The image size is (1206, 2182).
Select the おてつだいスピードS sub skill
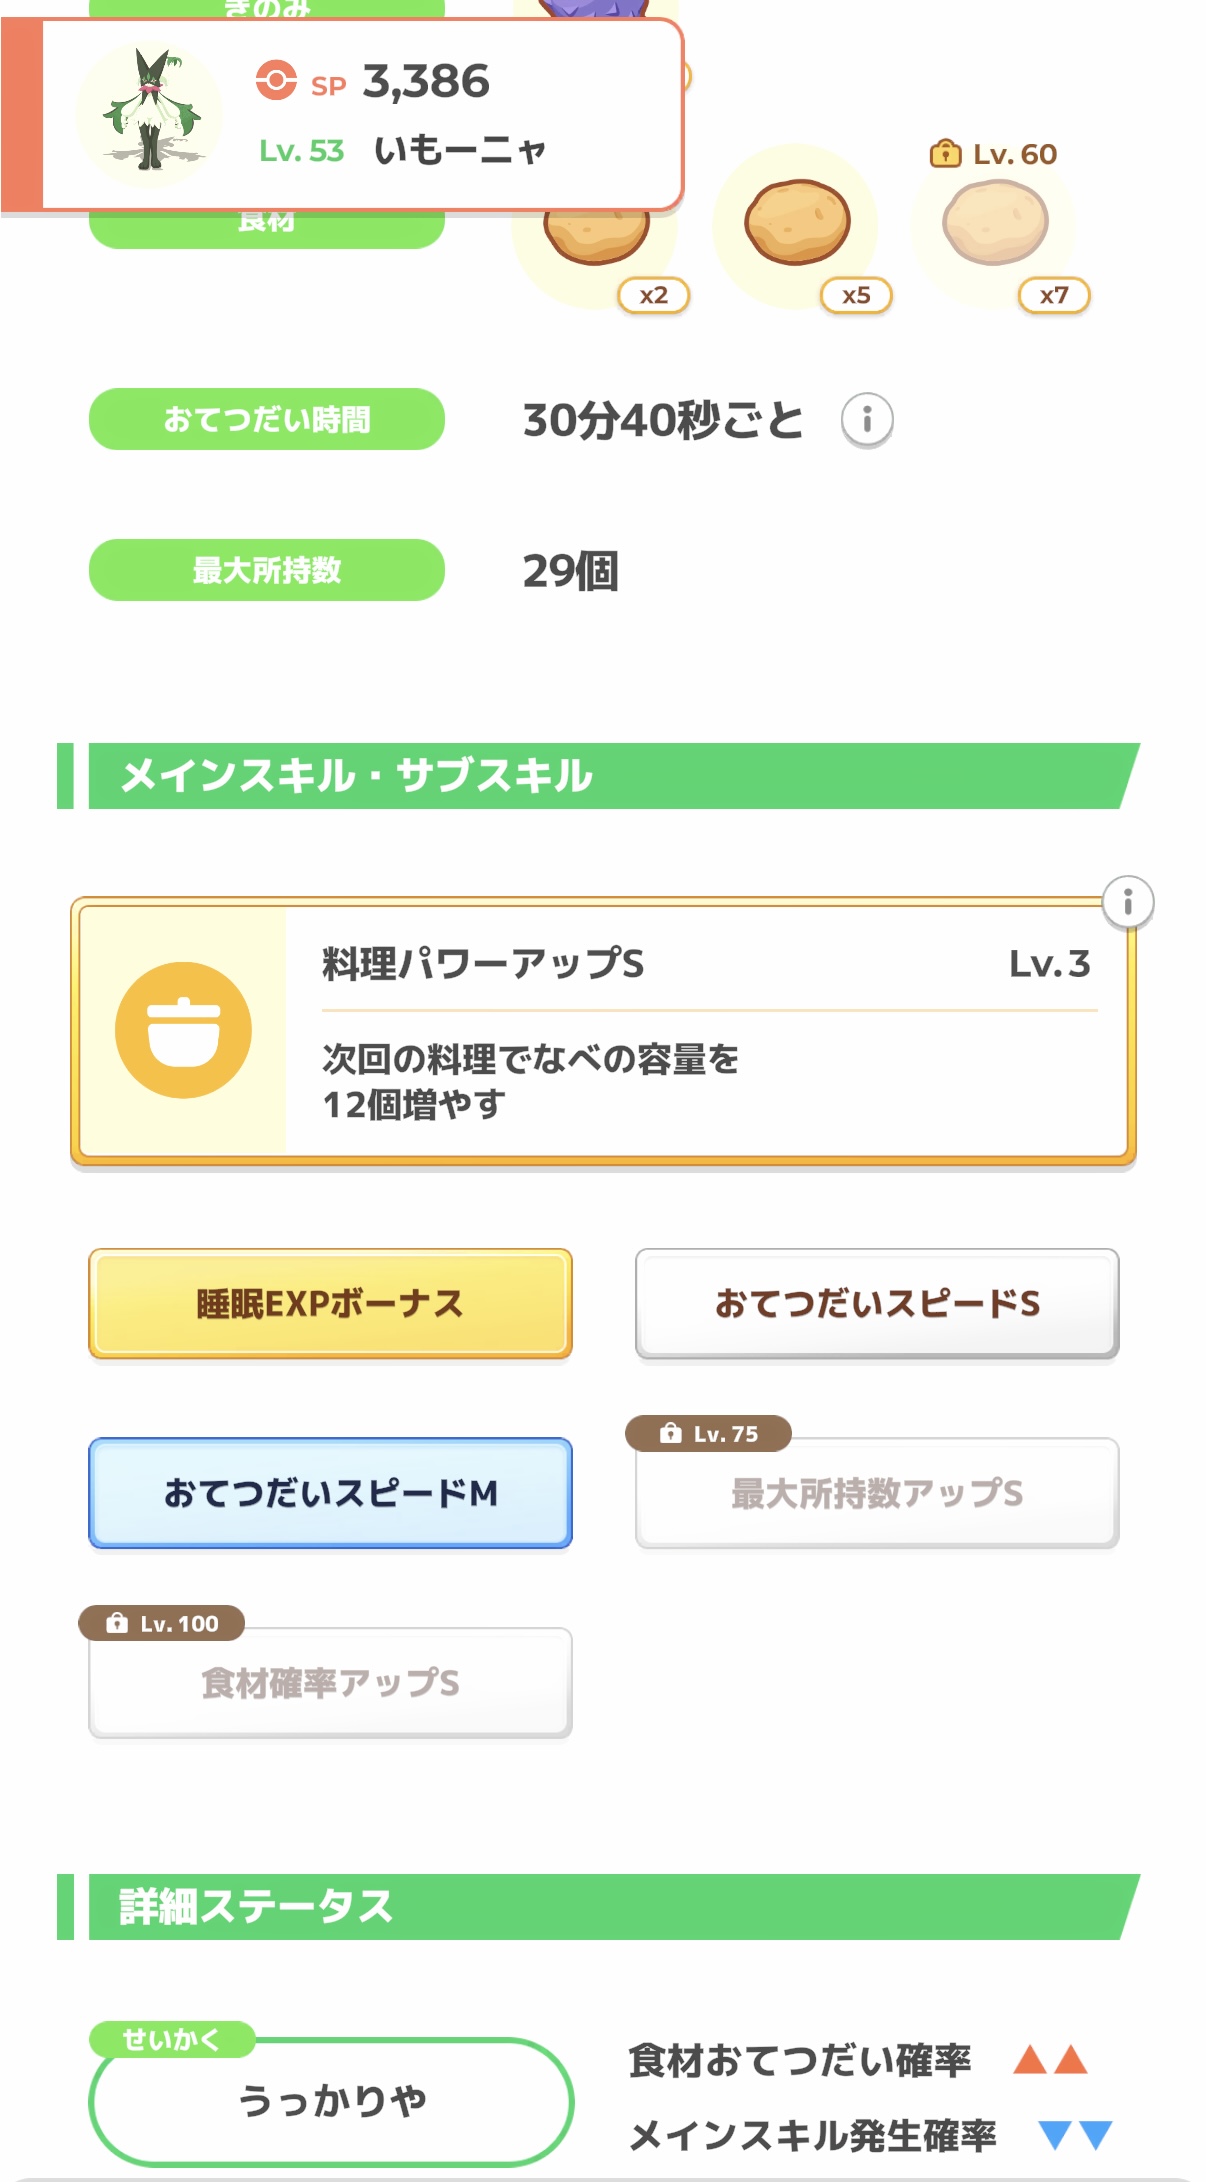[877, 1303]
